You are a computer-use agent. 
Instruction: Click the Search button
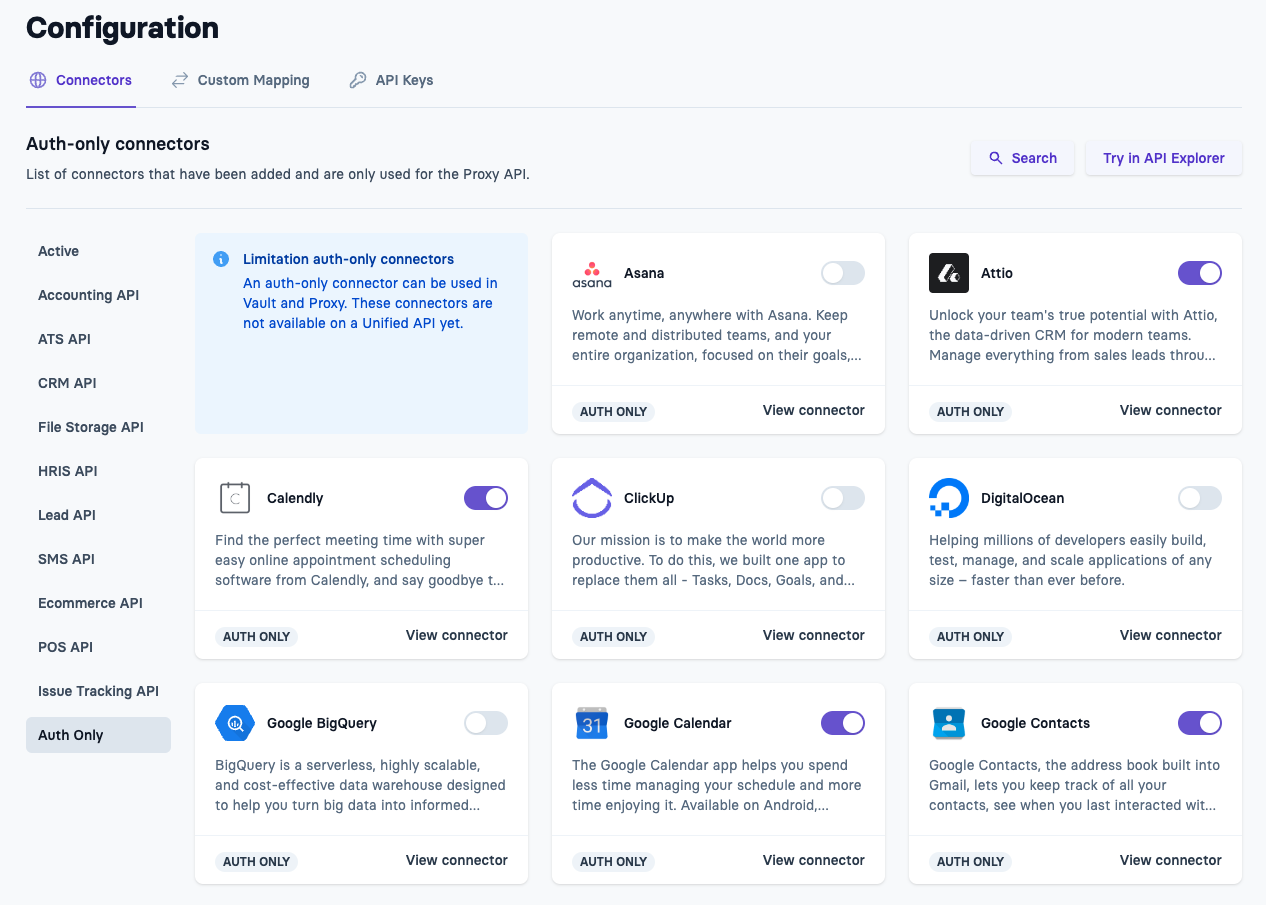pyautogui.click(x=1022, y=158)
